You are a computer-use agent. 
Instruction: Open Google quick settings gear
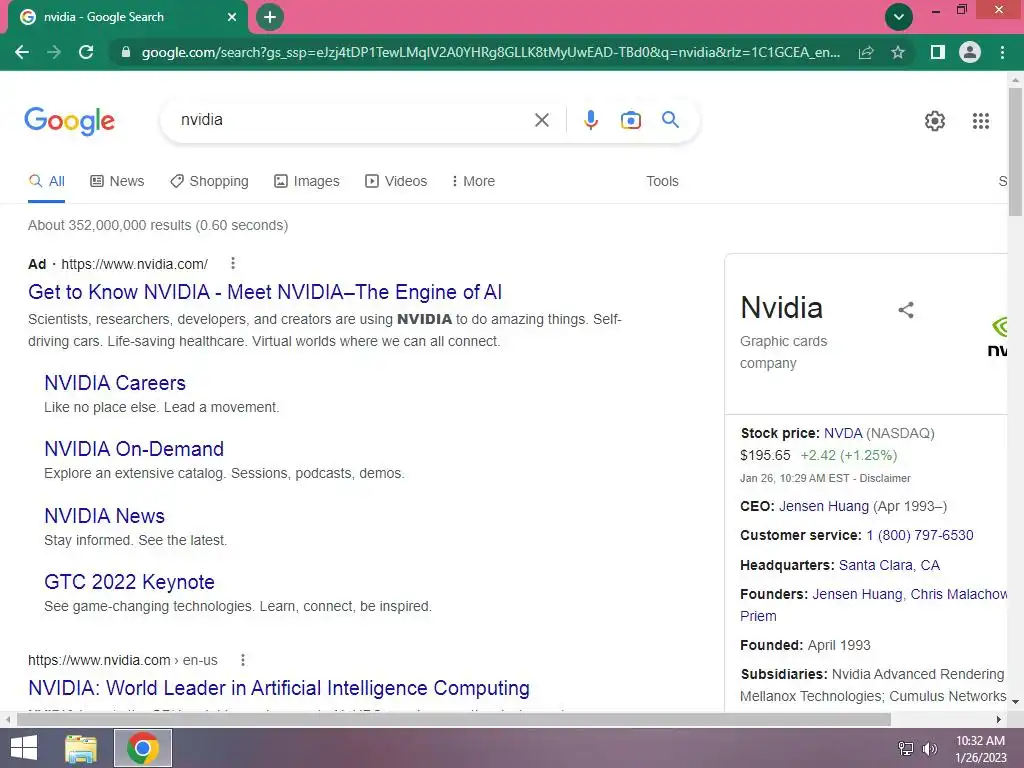(935, 121)
